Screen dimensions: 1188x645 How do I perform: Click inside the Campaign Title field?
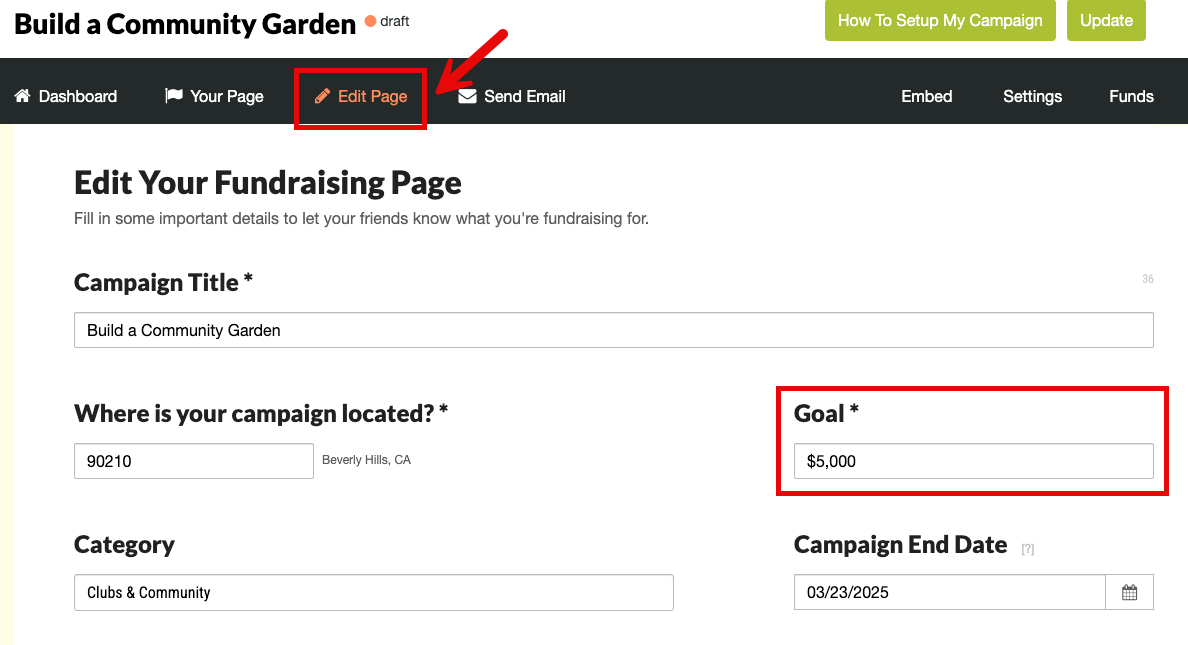click(x=613, y=329)
